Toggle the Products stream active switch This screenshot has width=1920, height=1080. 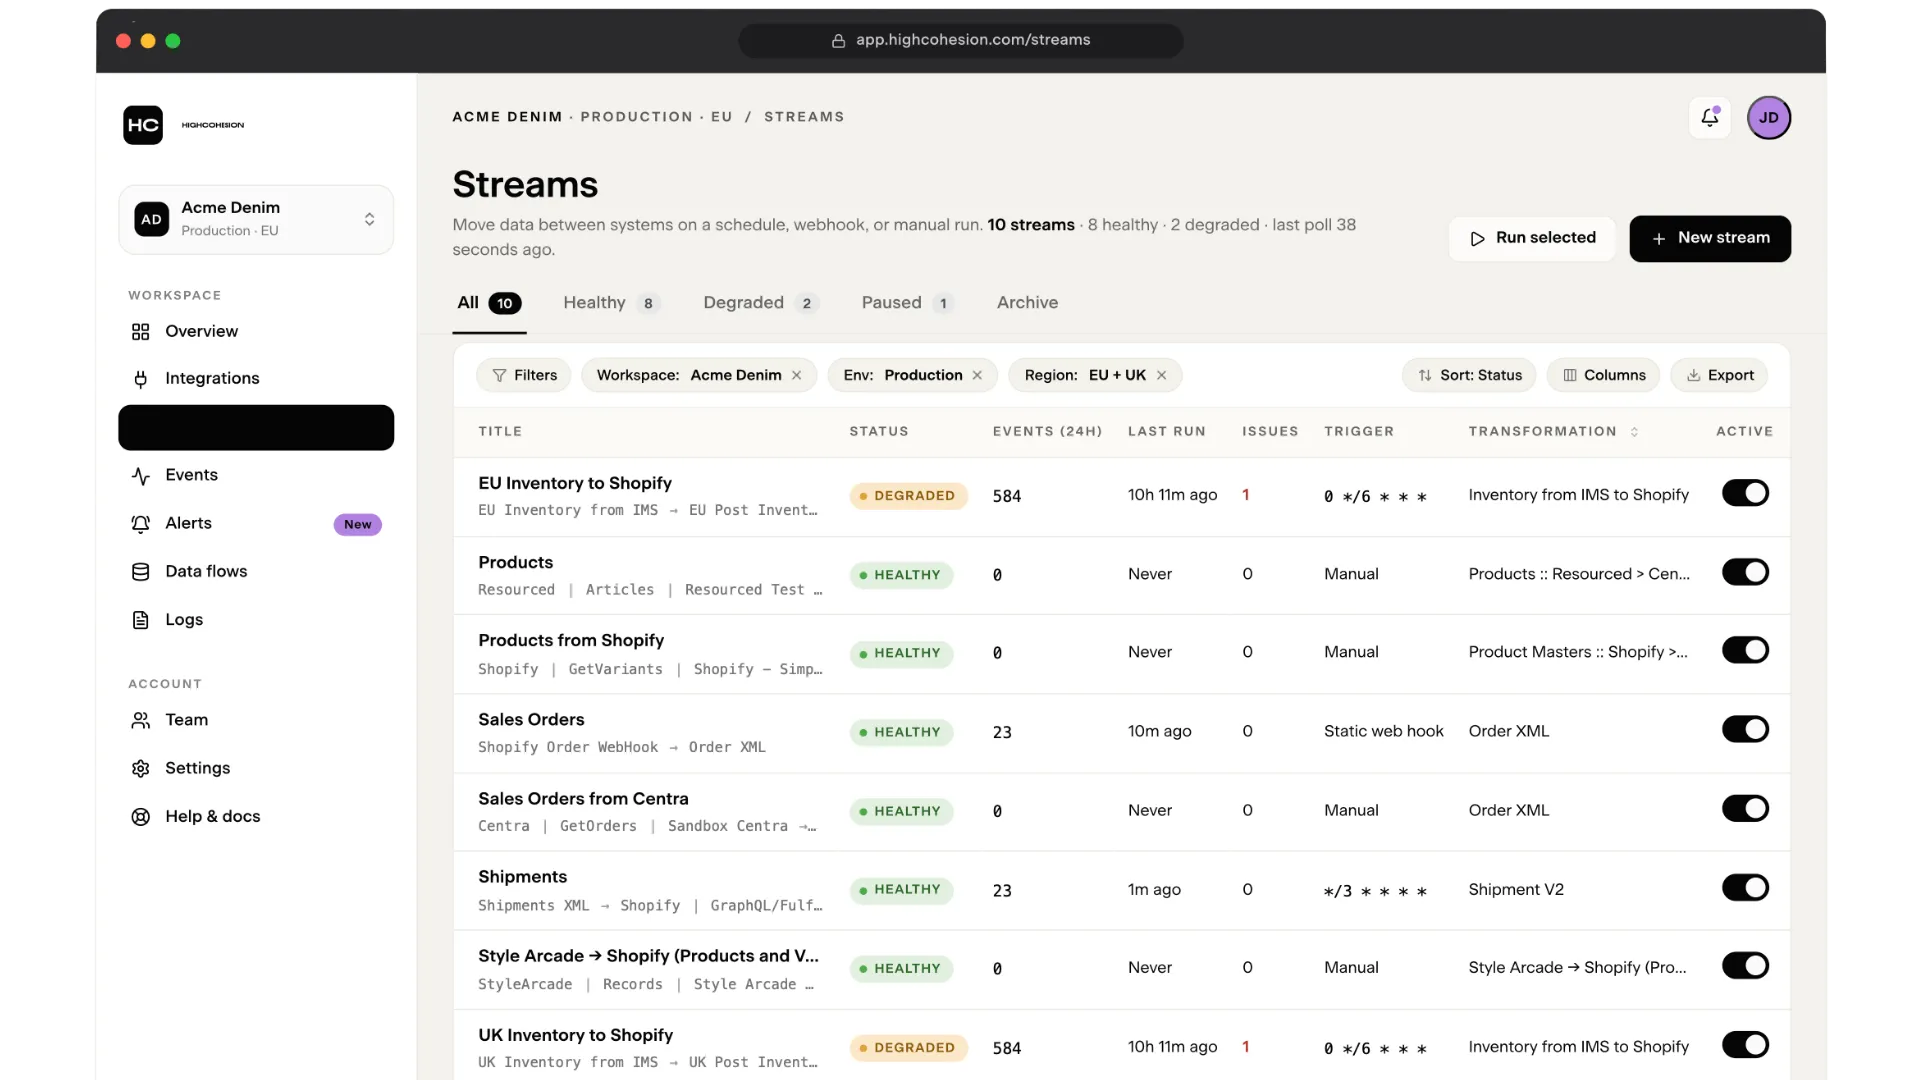point(1745,572)
